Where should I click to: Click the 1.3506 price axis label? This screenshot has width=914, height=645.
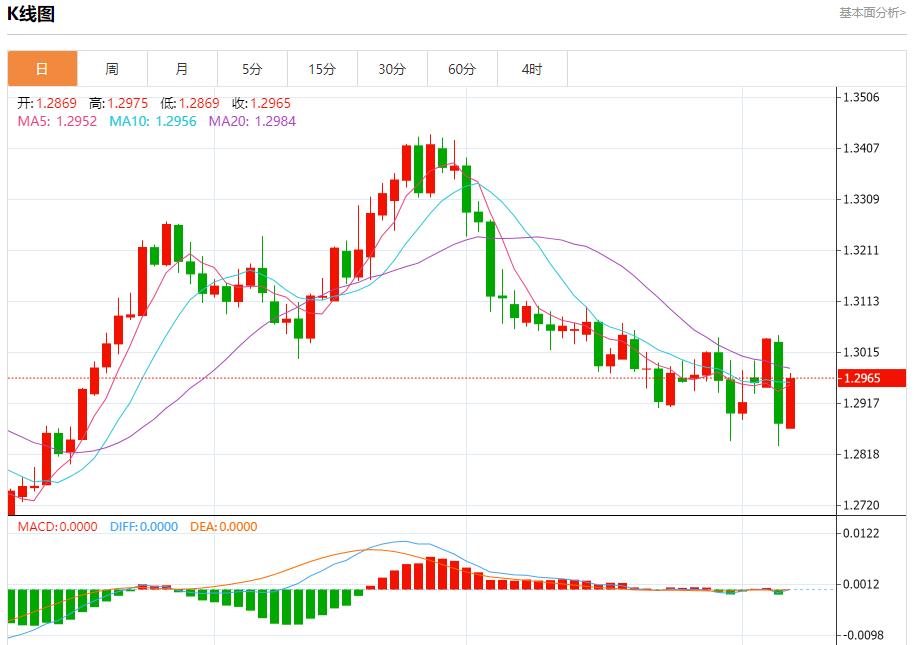861,98
